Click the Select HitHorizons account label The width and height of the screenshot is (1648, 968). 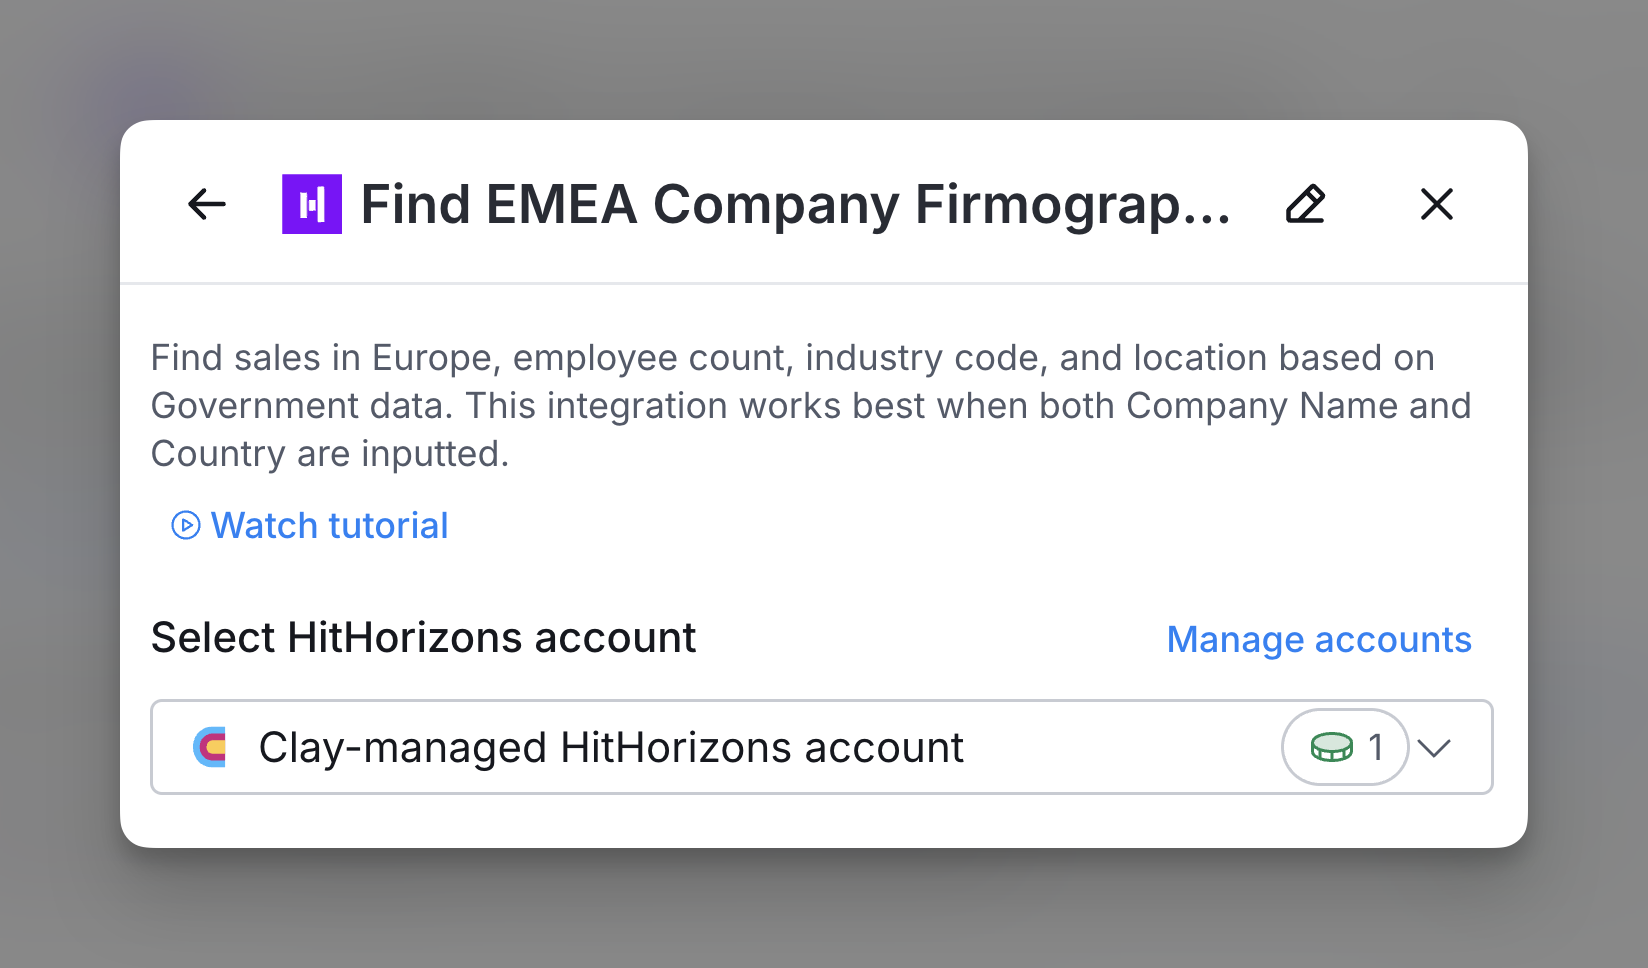[423, 638]
